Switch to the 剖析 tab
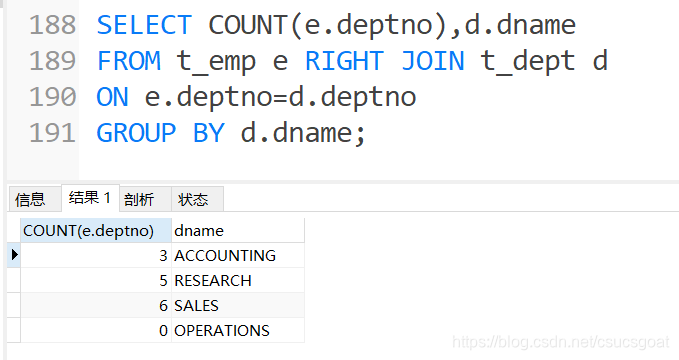 click(x=145, y=199)
